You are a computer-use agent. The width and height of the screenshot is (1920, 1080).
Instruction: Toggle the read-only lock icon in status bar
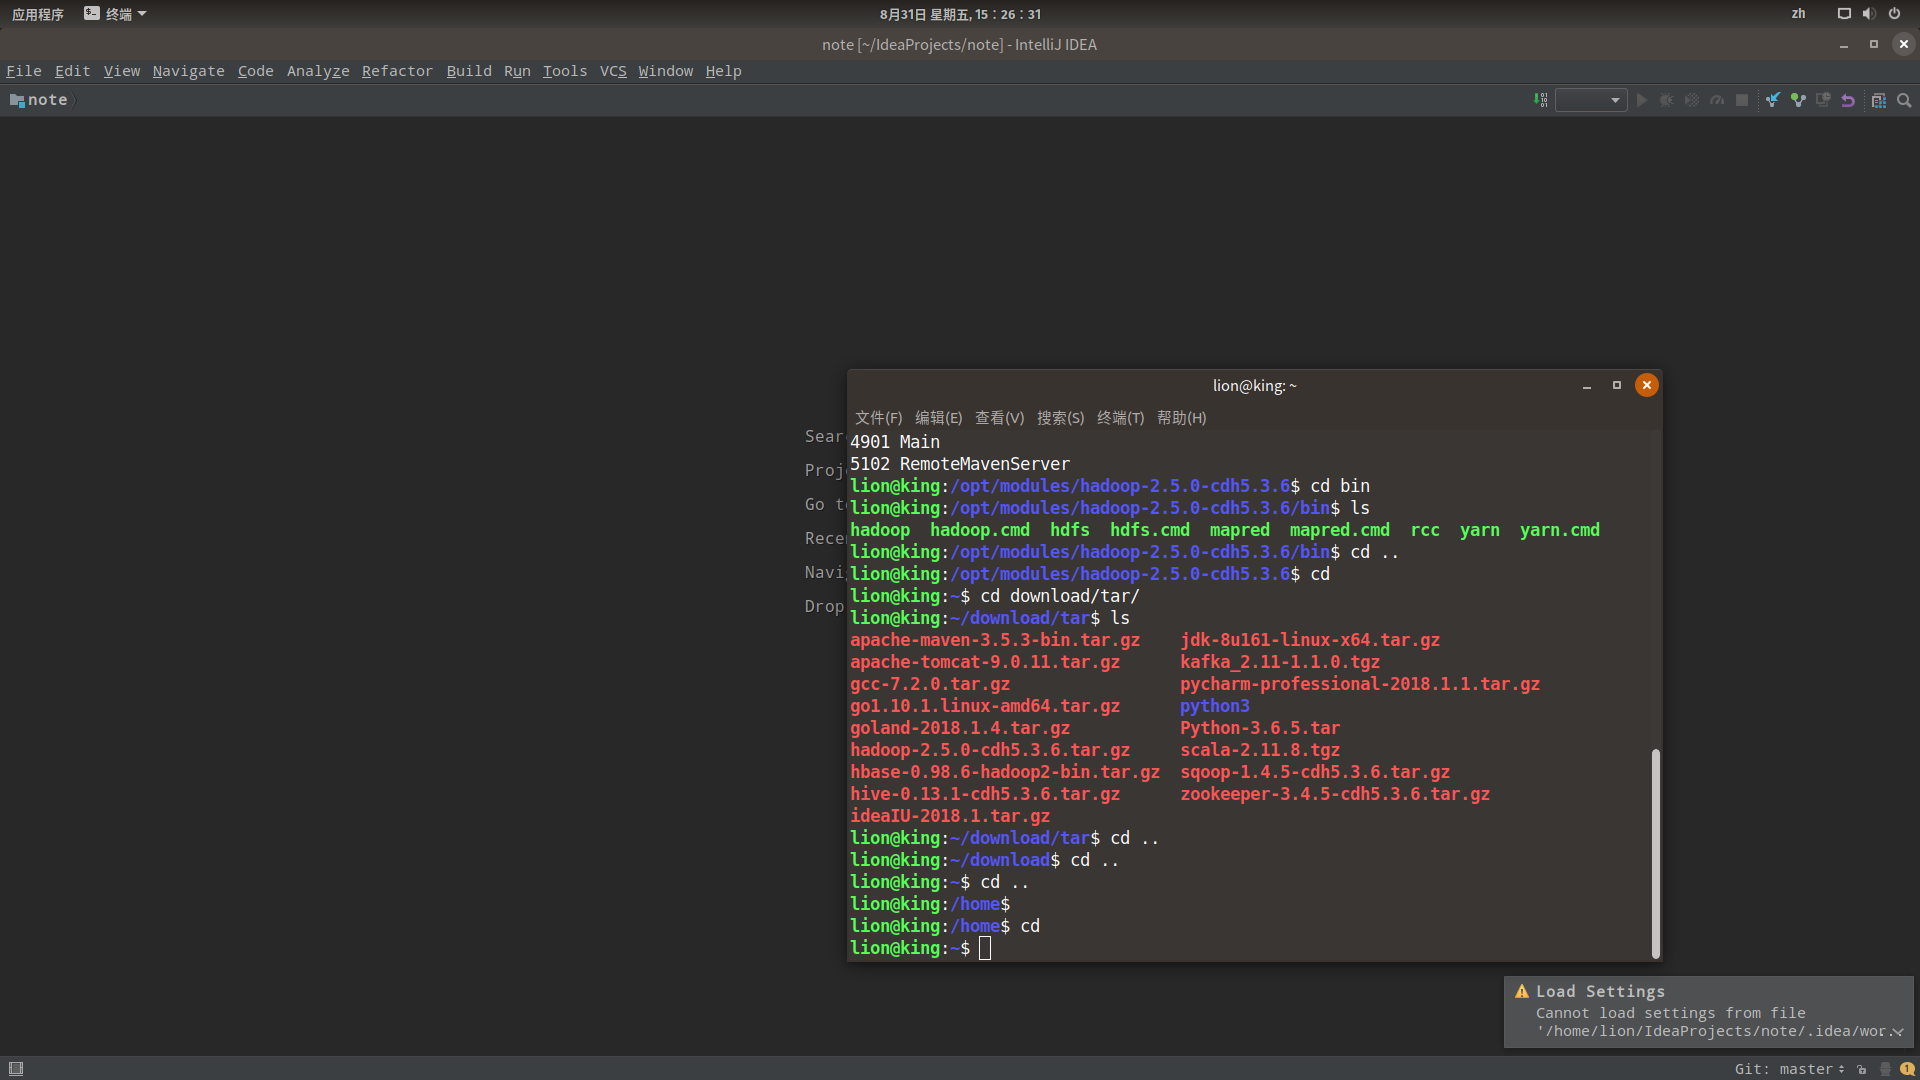pyautogui.click(x=1861, y=1069)
